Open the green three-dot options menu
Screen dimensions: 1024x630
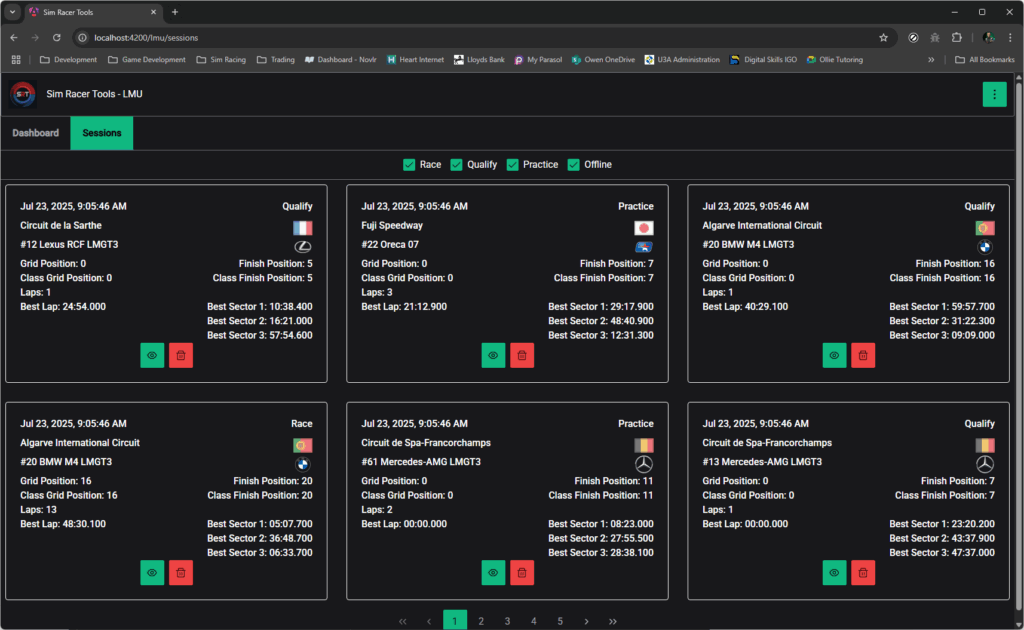click(x=994, y=94)
